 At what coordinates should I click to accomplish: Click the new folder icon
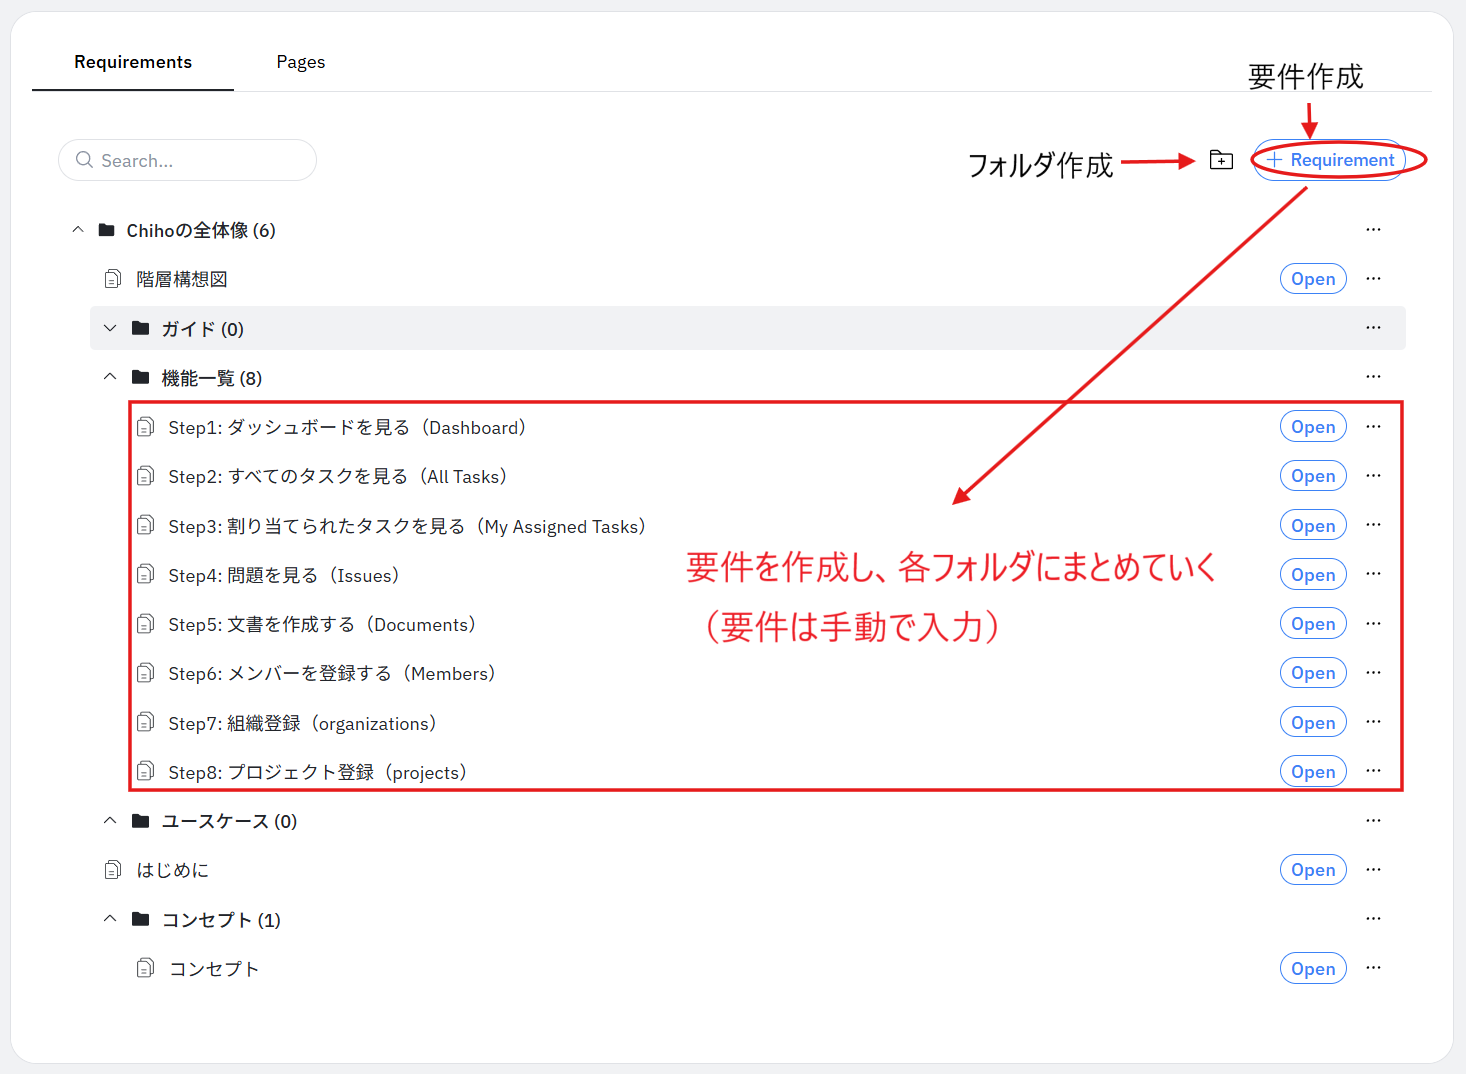pos(1221,160)
